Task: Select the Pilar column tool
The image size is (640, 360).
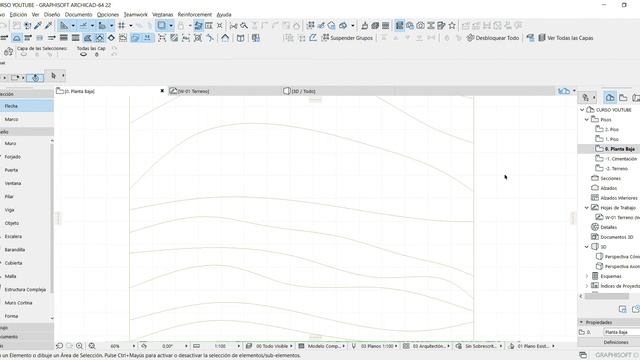Action: pos(25,197)
